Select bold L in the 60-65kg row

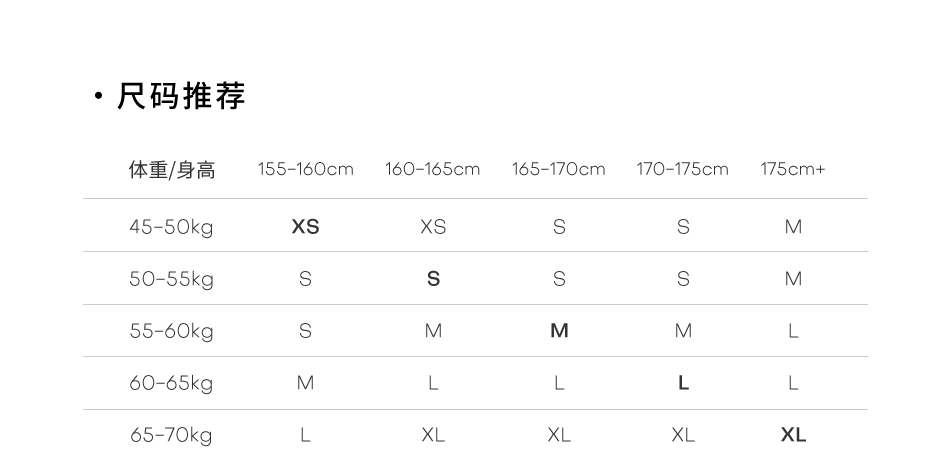pos(683,383)
